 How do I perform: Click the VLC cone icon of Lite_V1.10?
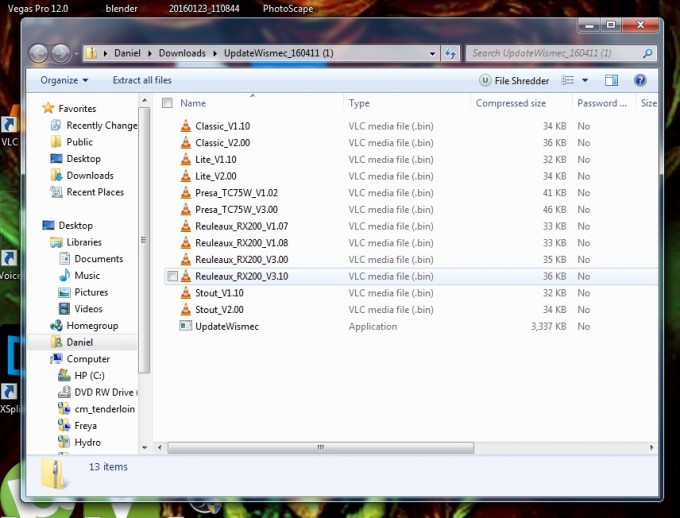coord(186,159)
